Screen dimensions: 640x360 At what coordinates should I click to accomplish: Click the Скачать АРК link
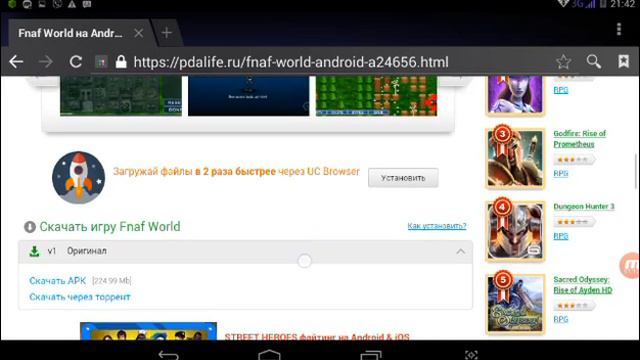58,281
